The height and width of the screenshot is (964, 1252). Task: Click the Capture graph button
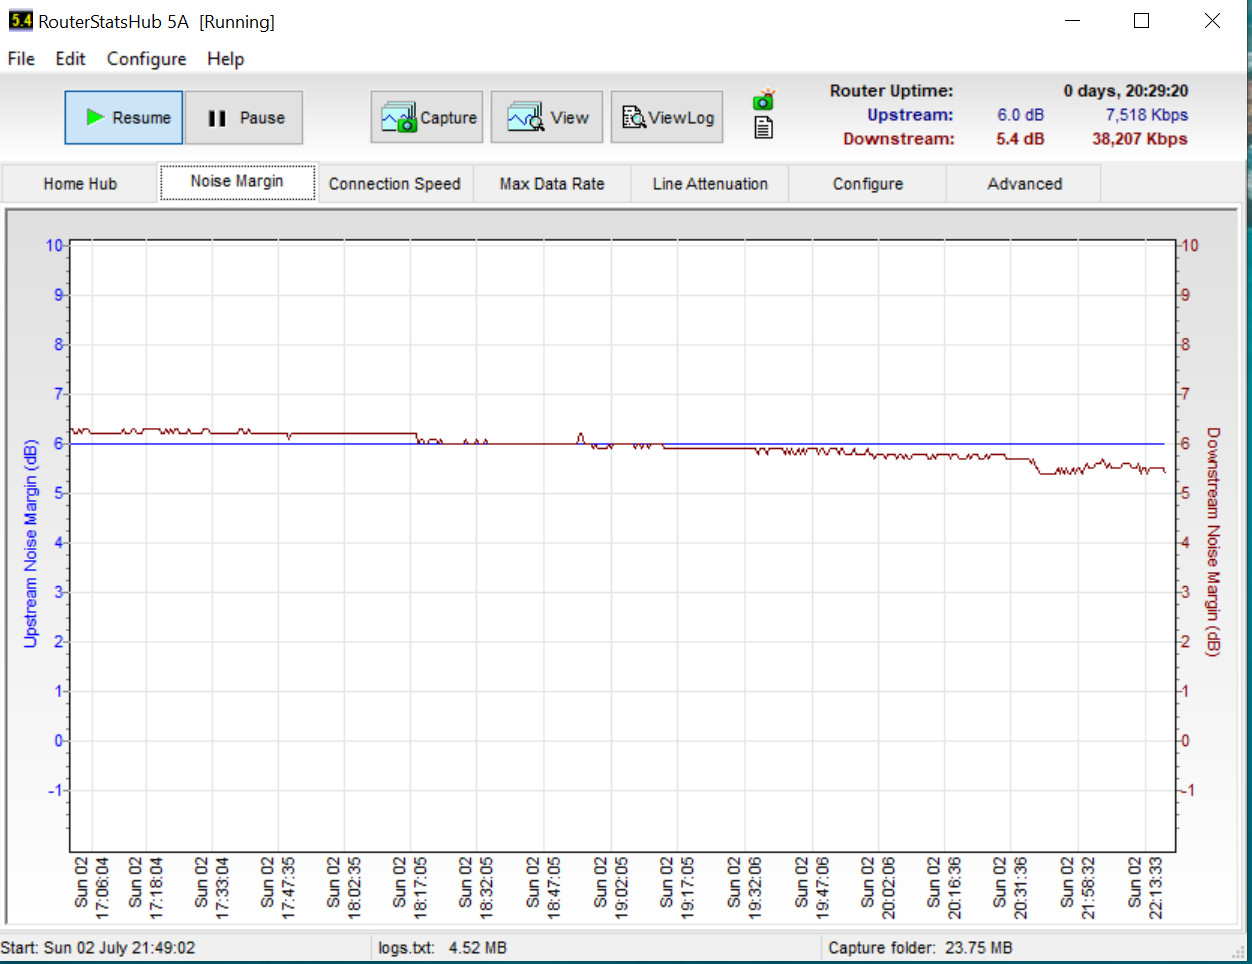click(x=427, y=118)
